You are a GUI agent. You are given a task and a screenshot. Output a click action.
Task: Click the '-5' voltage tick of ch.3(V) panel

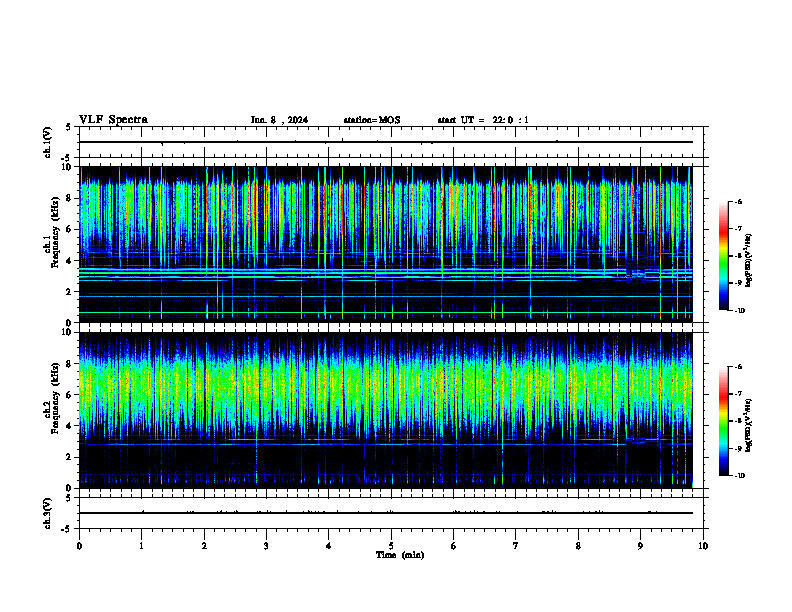coord(67,529)
